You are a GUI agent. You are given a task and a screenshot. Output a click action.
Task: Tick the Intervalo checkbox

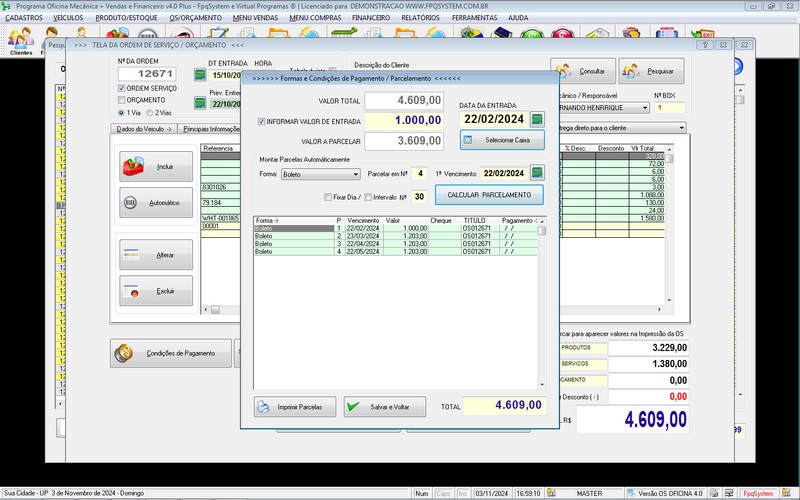click(x=367, y=196)
